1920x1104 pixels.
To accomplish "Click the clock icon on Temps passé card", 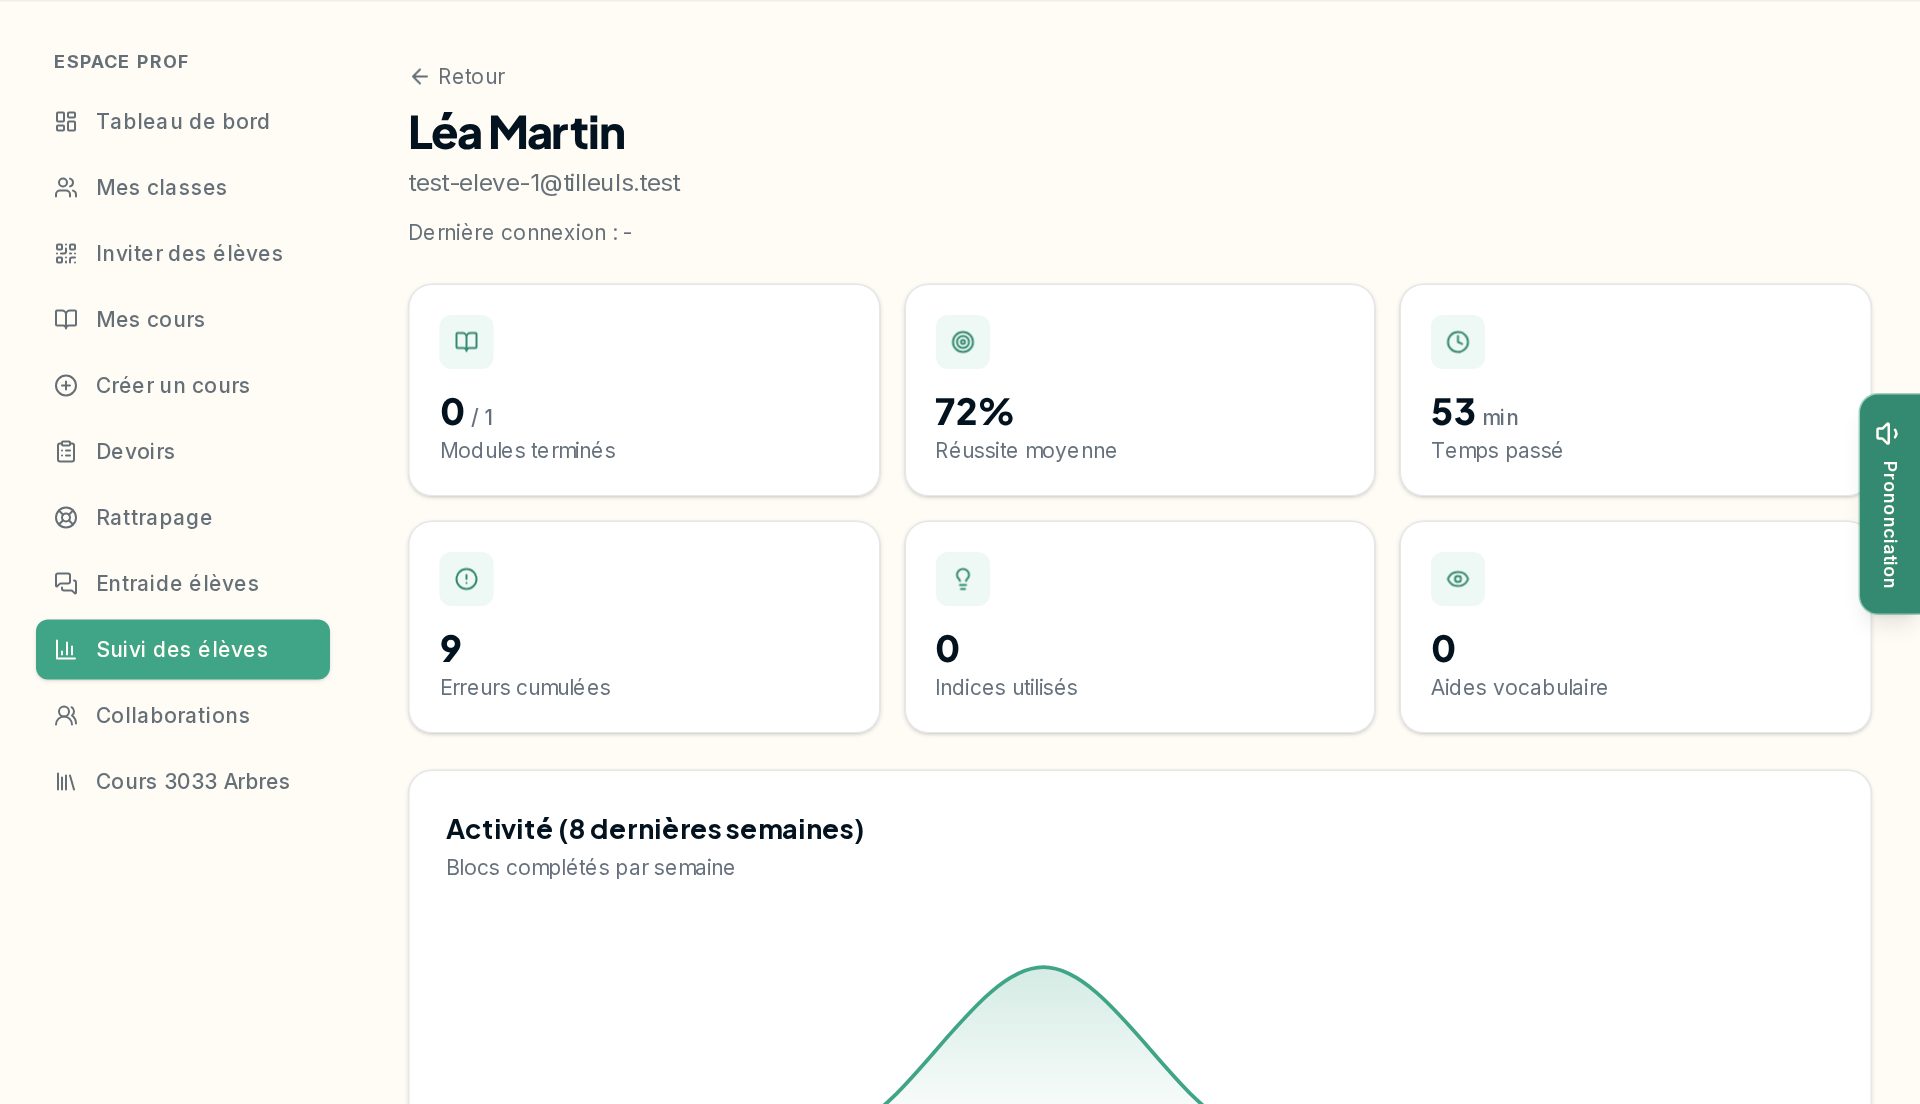I will (1458, 342).
